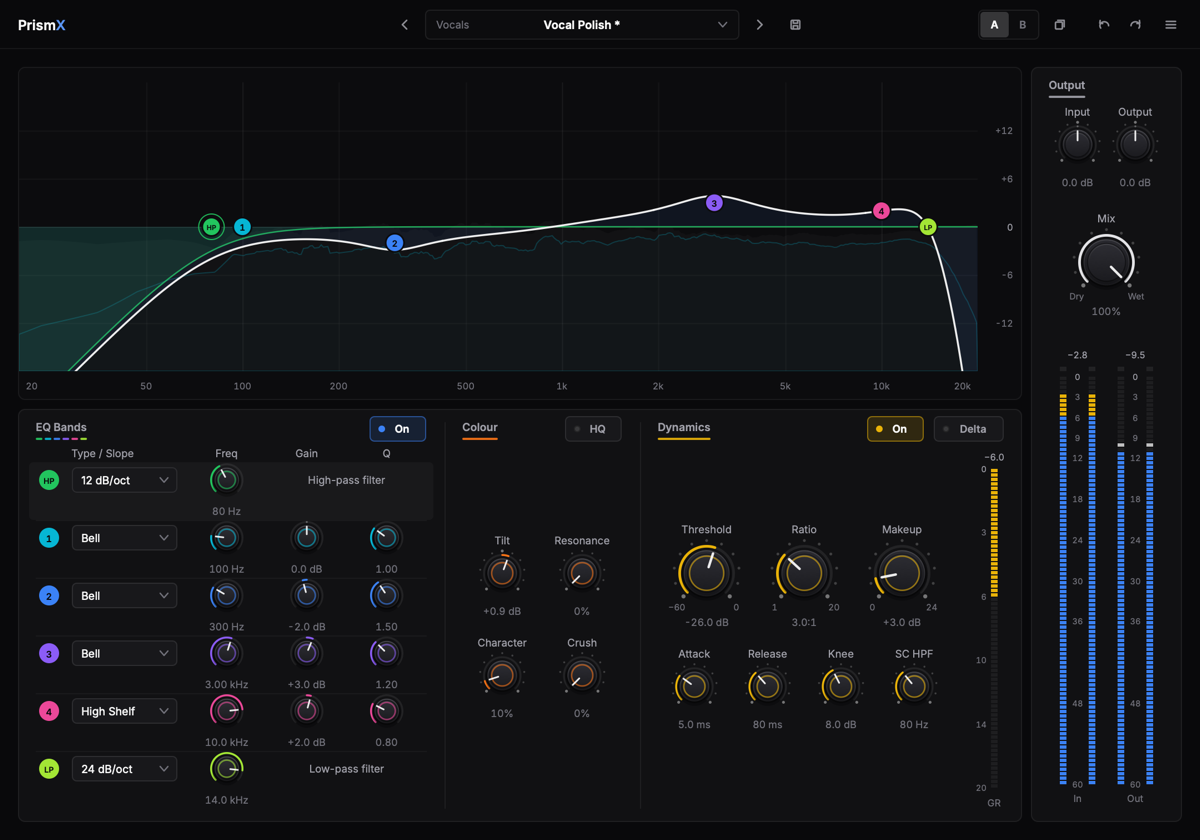Viewport: 1200px width, 840px height.
Task: Click the SC HPF knob
Action: [x=914, y=687]
